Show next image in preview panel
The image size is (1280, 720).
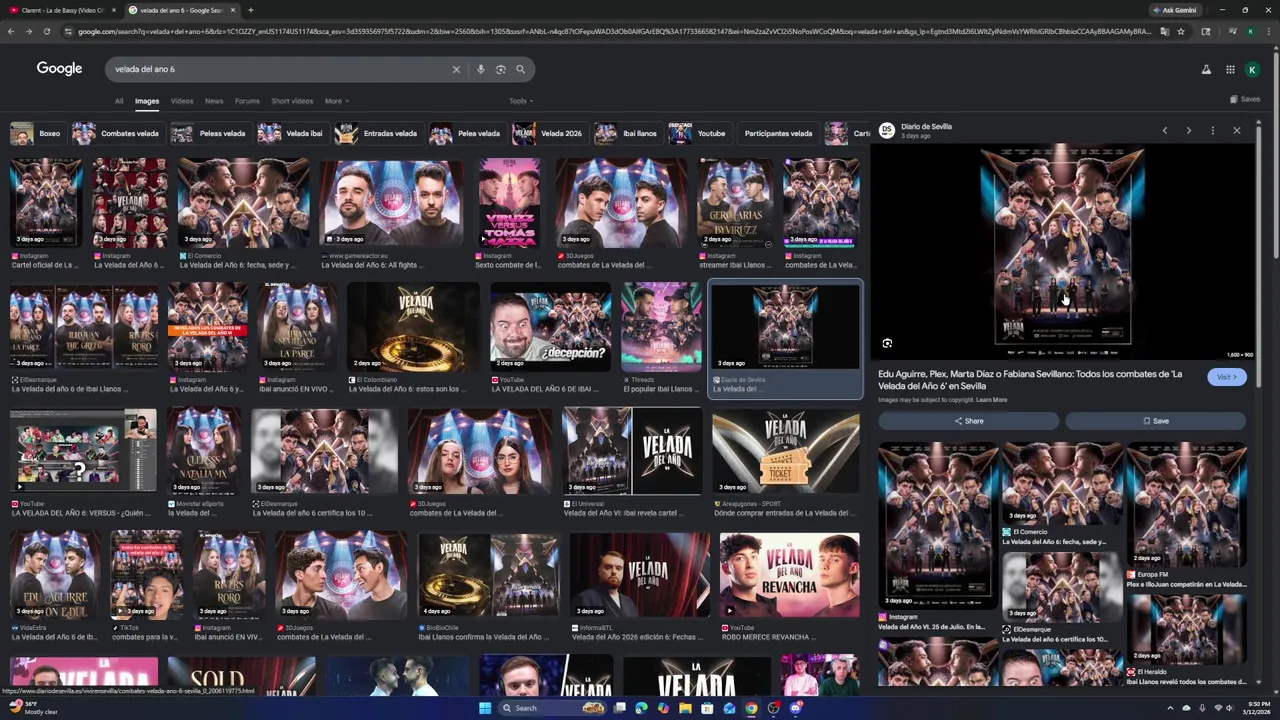[x=1188, y=131]
